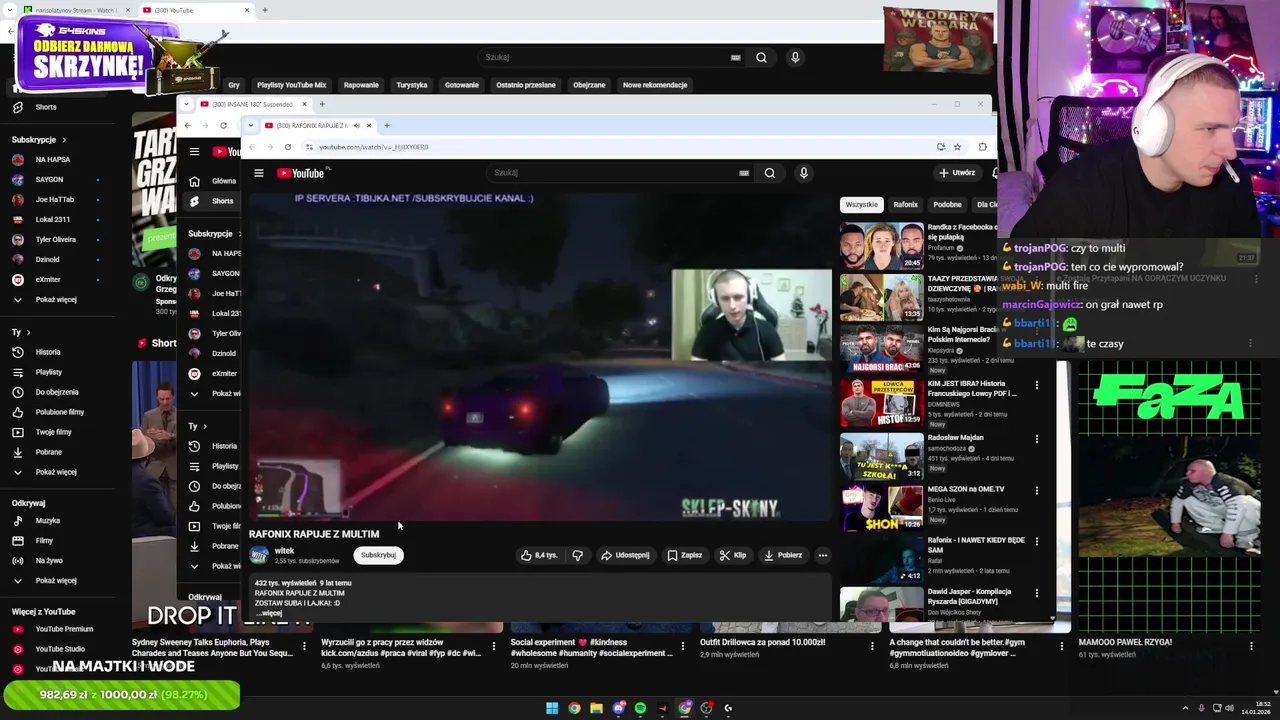Click Shorts icon in the middle window sidebar

pyautogui.click(x=194, y=201)
